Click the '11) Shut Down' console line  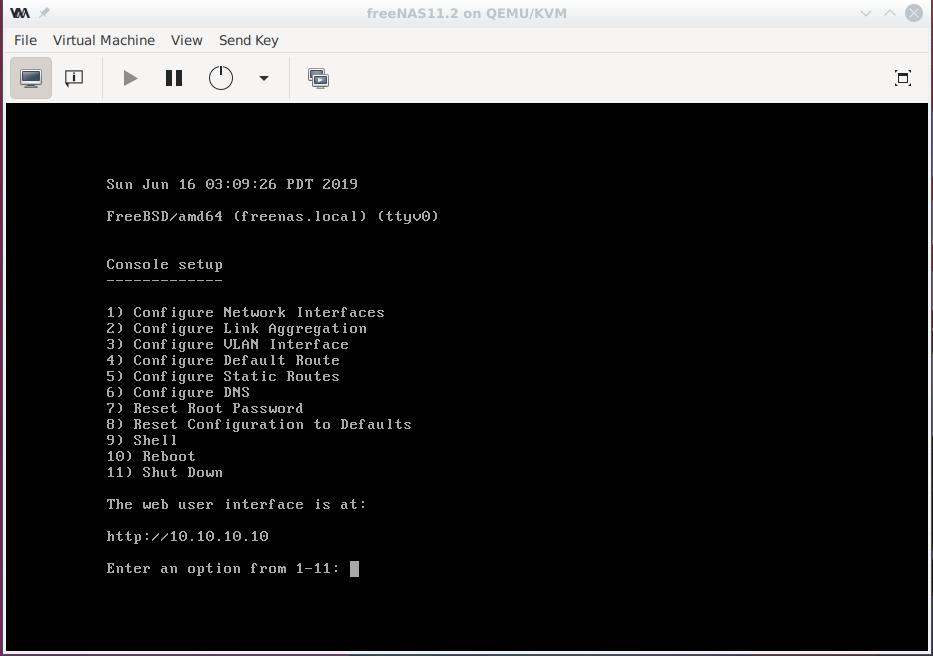[x=164, y=473]
